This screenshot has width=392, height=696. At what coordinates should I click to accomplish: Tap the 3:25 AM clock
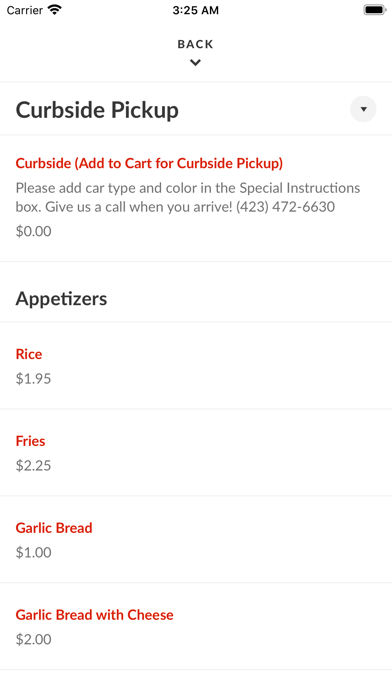tap(196, 10)
